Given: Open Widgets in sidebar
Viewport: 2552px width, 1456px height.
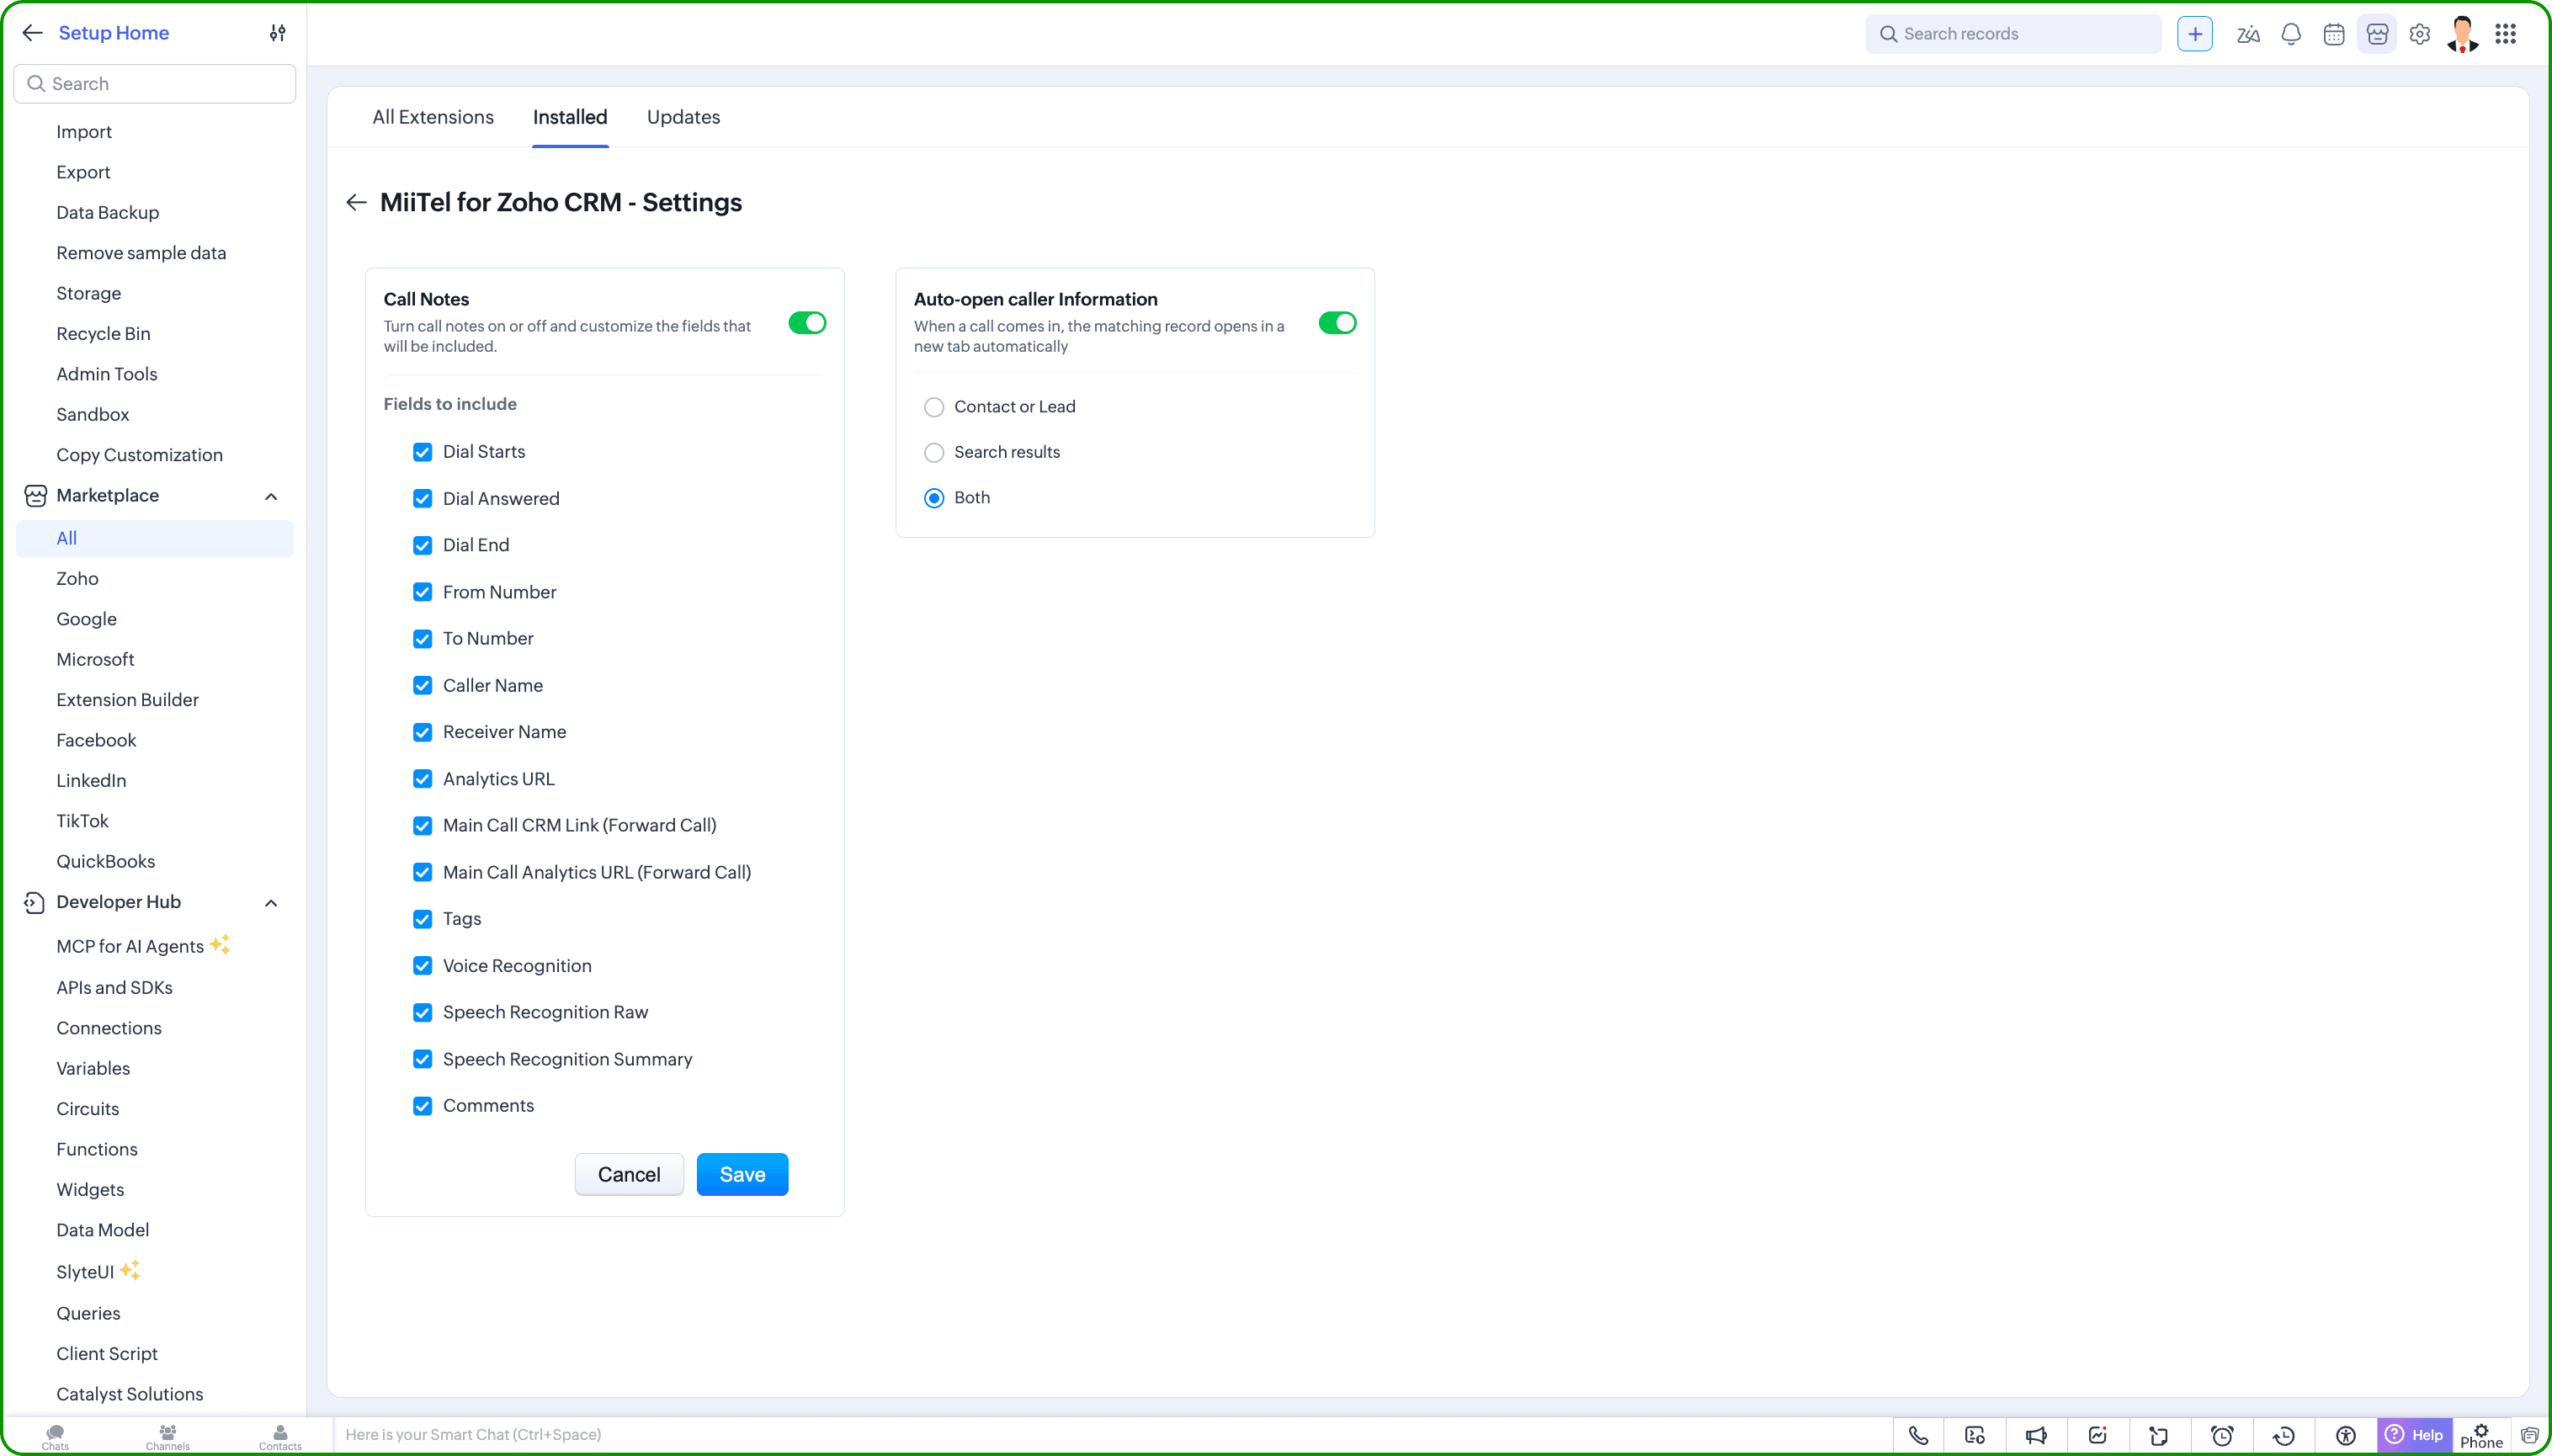Looking at the screenshot, I should 90,1190.
